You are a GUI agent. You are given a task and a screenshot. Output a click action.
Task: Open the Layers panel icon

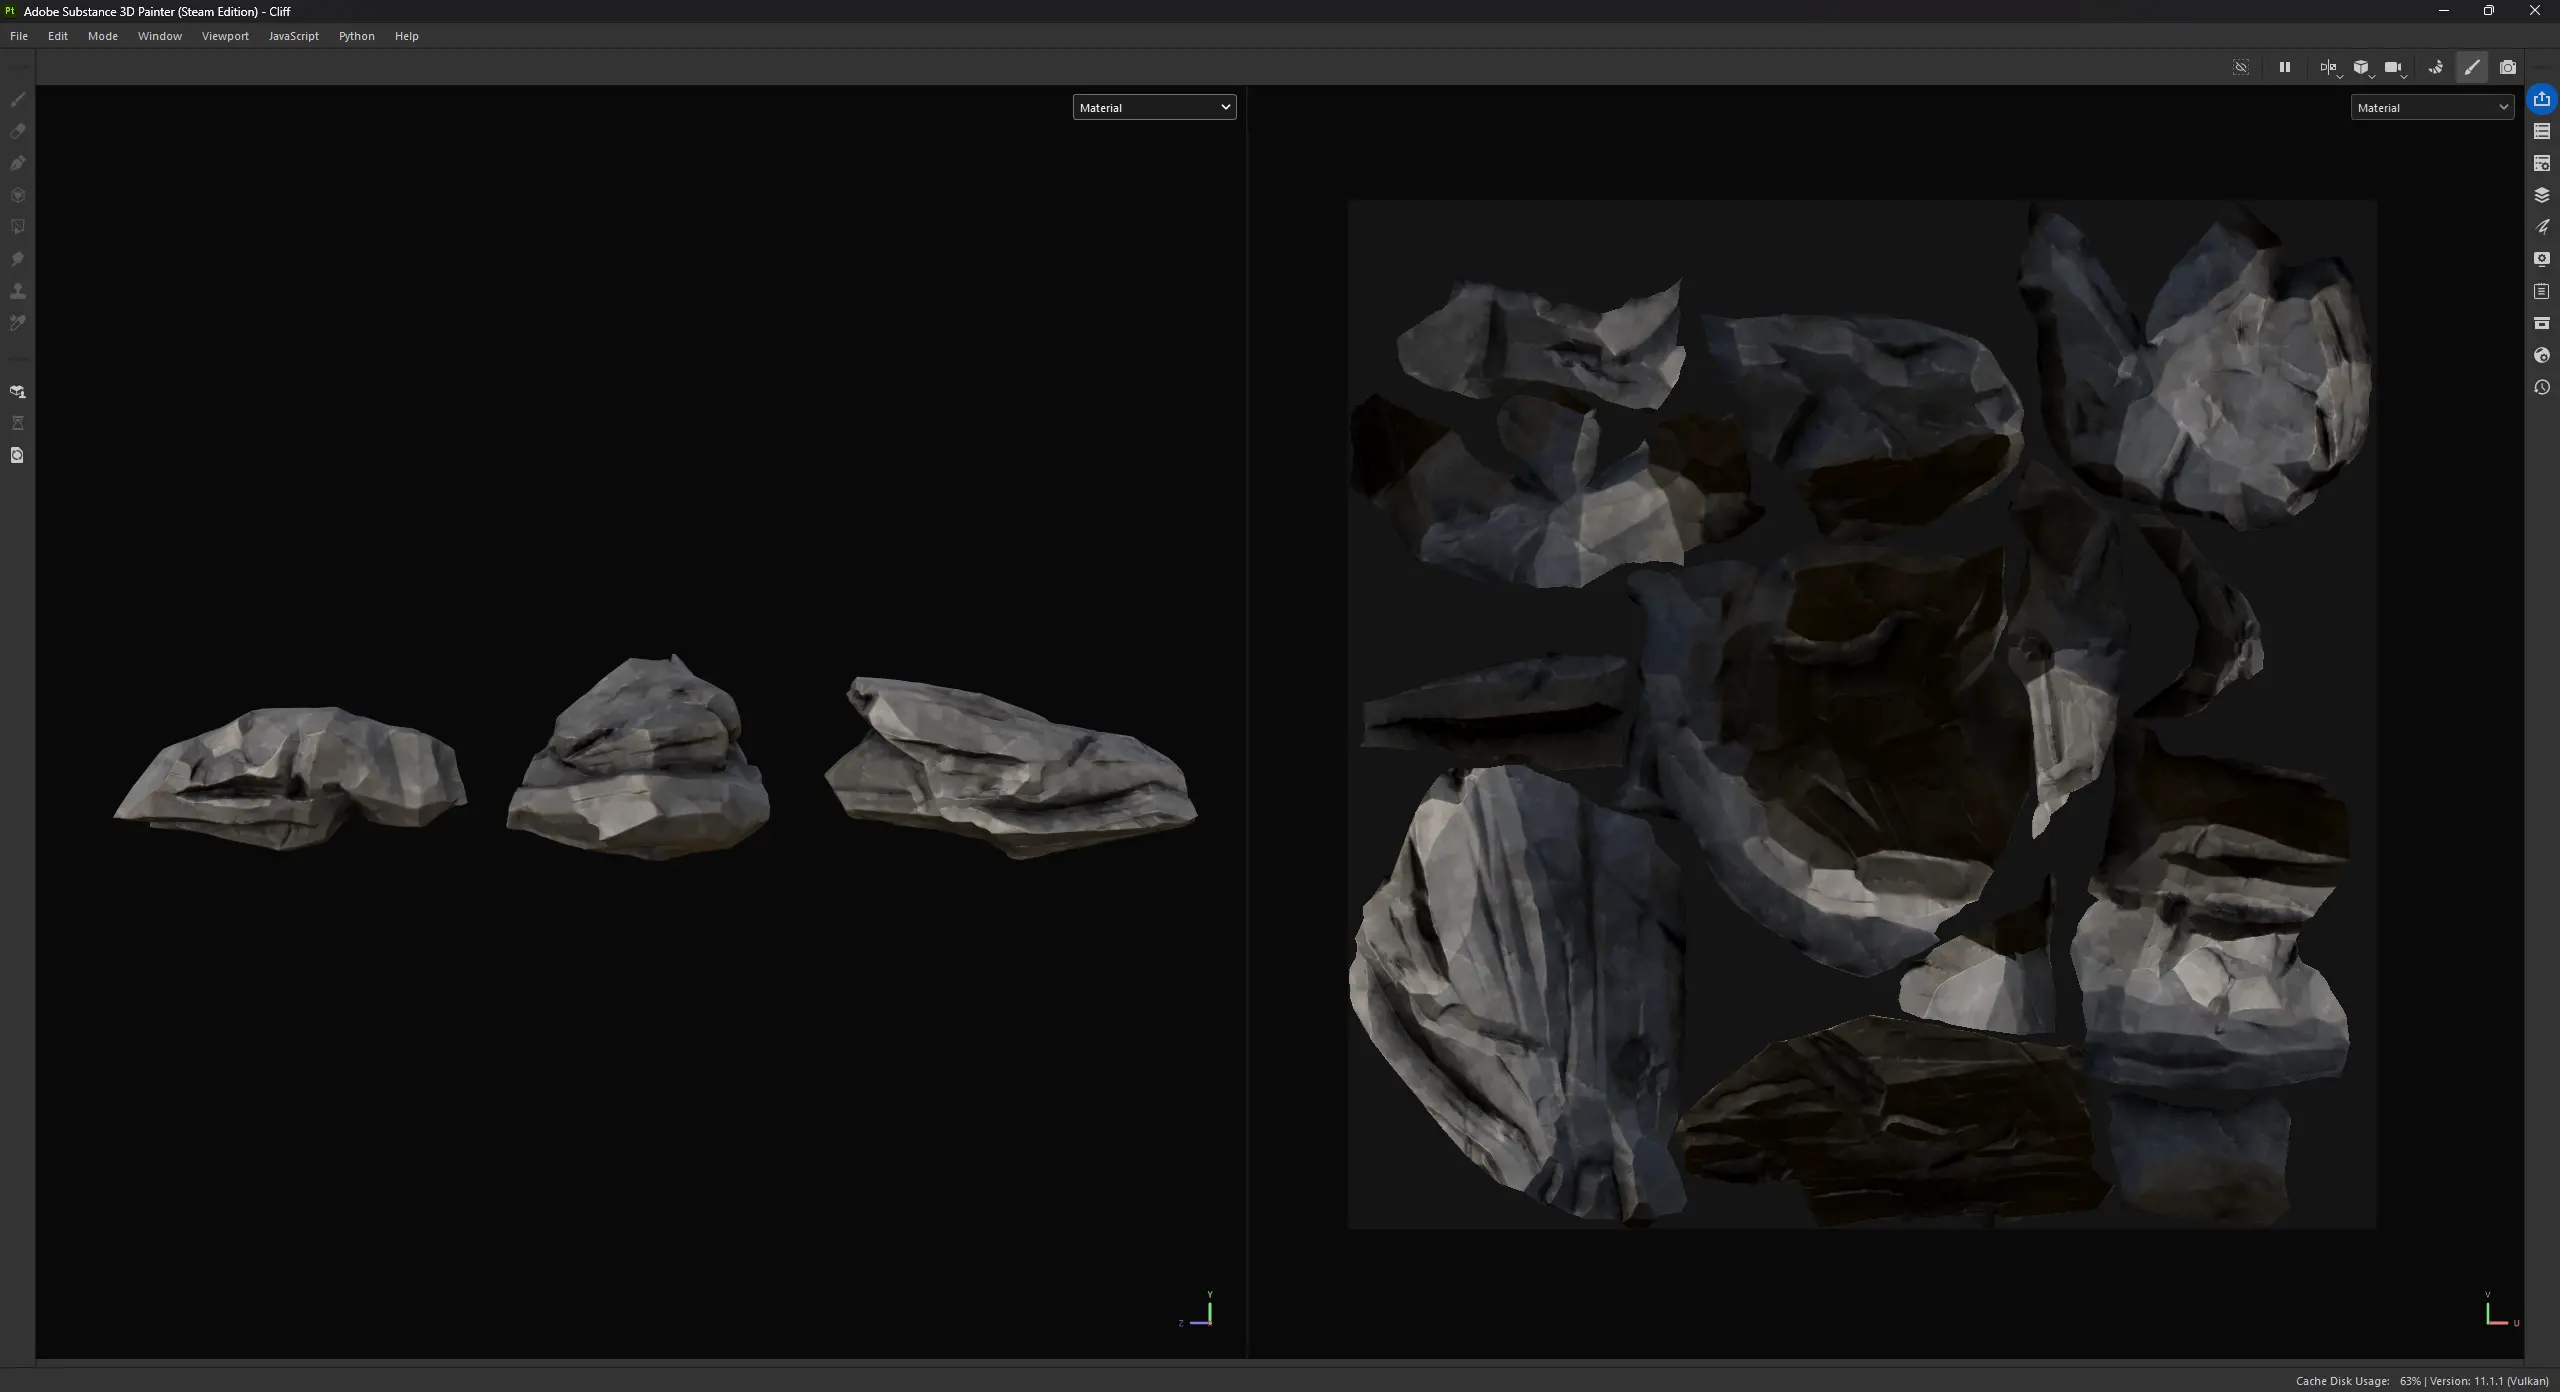coord(2541,195)
